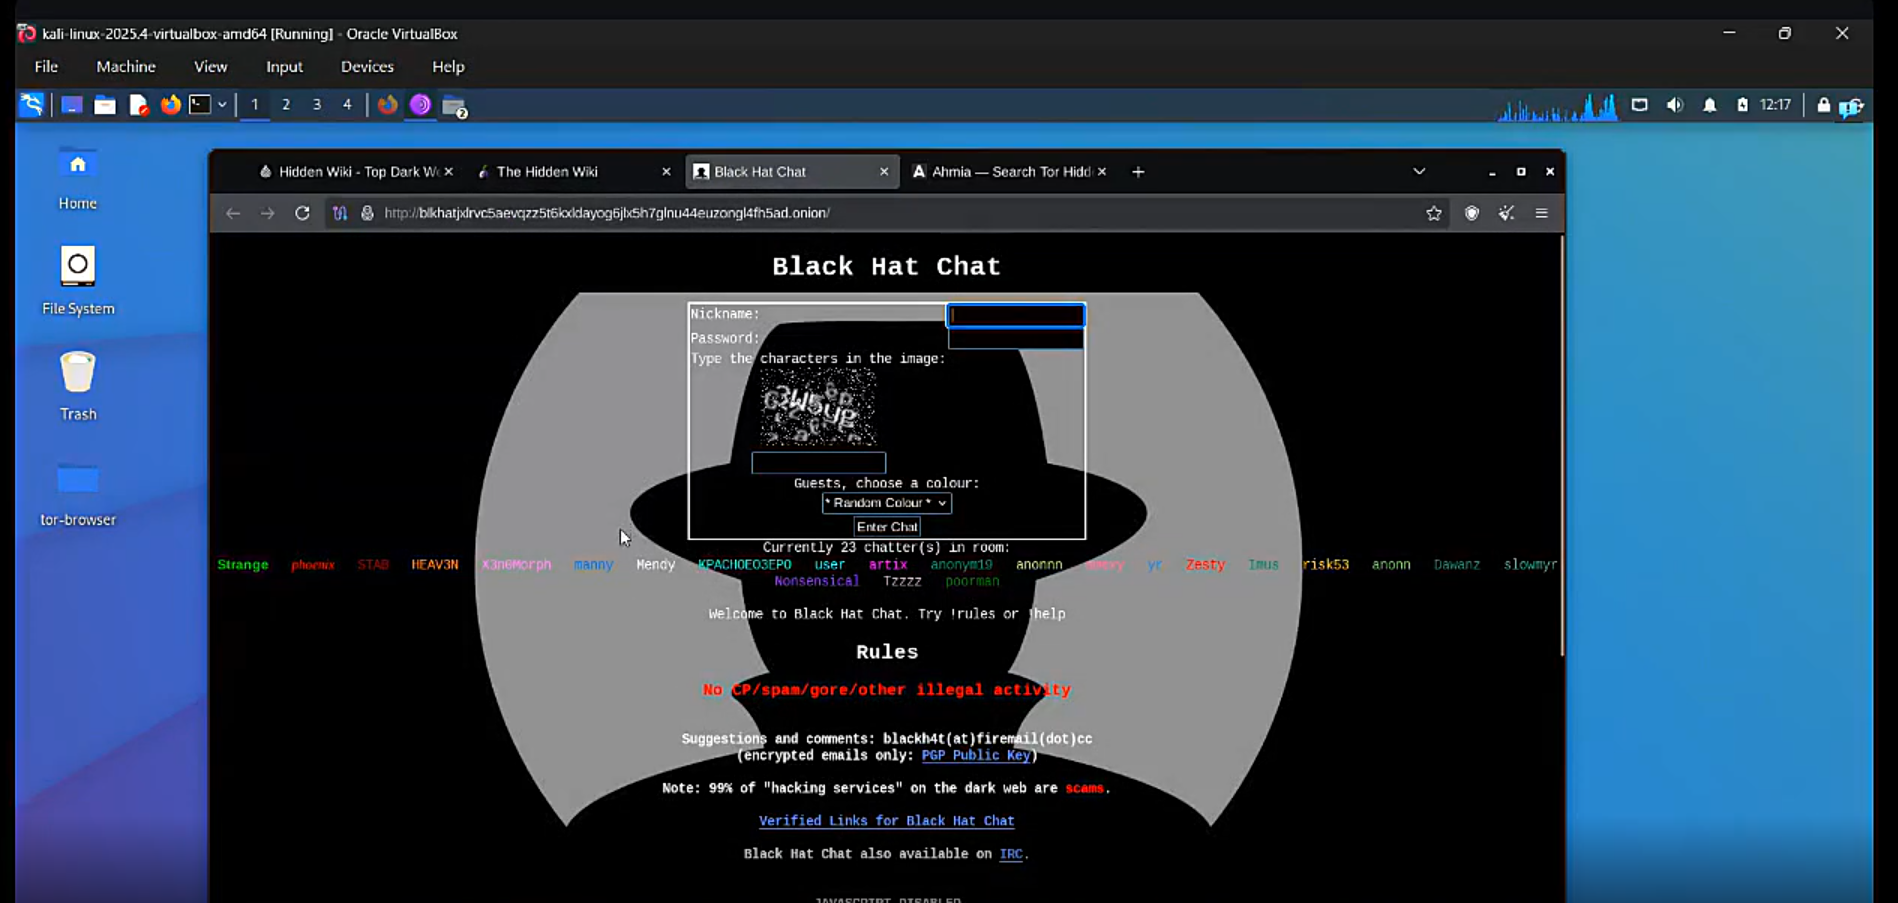This screenshot has height=903, width=1898.
Task: Open the VirtualBox Devices menu
Action: pyautogui.click(x=367, y=67)
